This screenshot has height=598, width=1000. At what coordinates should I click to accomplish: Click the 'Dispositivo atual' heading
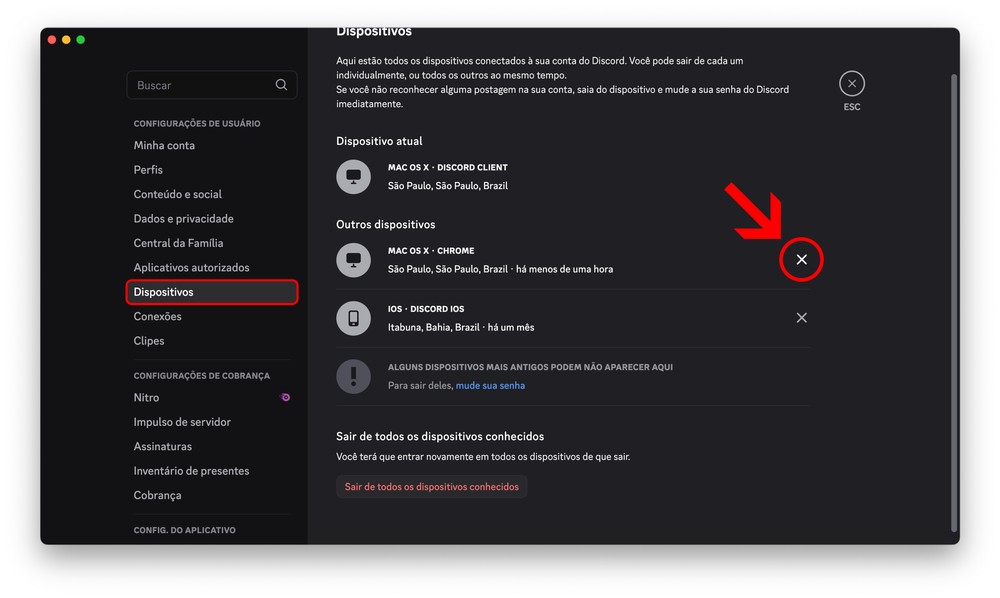tap(379, 141)
